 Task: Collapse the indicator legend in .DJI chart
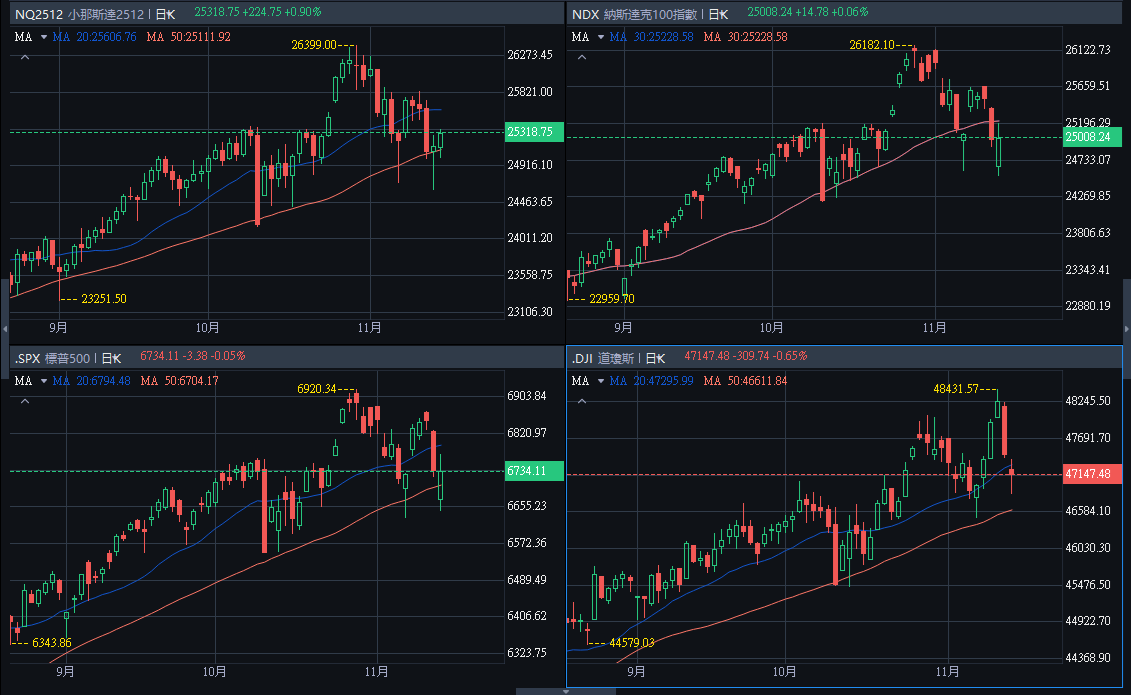click(582, 401)
